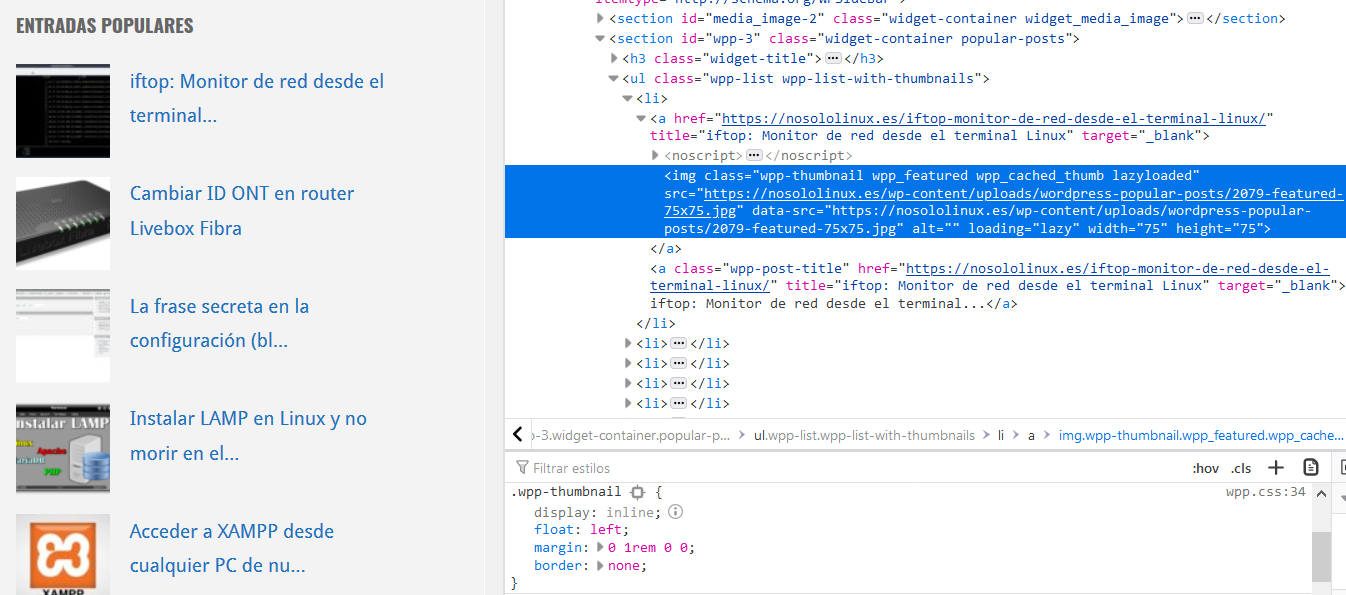Toggle the :hov pseudo-class panel
Image resolution: width=1346 pixels, height=595 pixels.
coord(1205,468)
